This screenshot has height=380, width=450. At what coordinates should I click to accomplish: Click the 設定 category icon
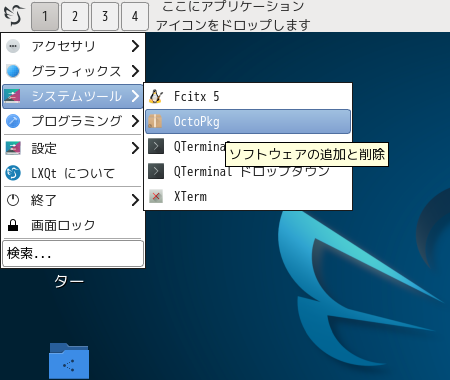point(13,148)
